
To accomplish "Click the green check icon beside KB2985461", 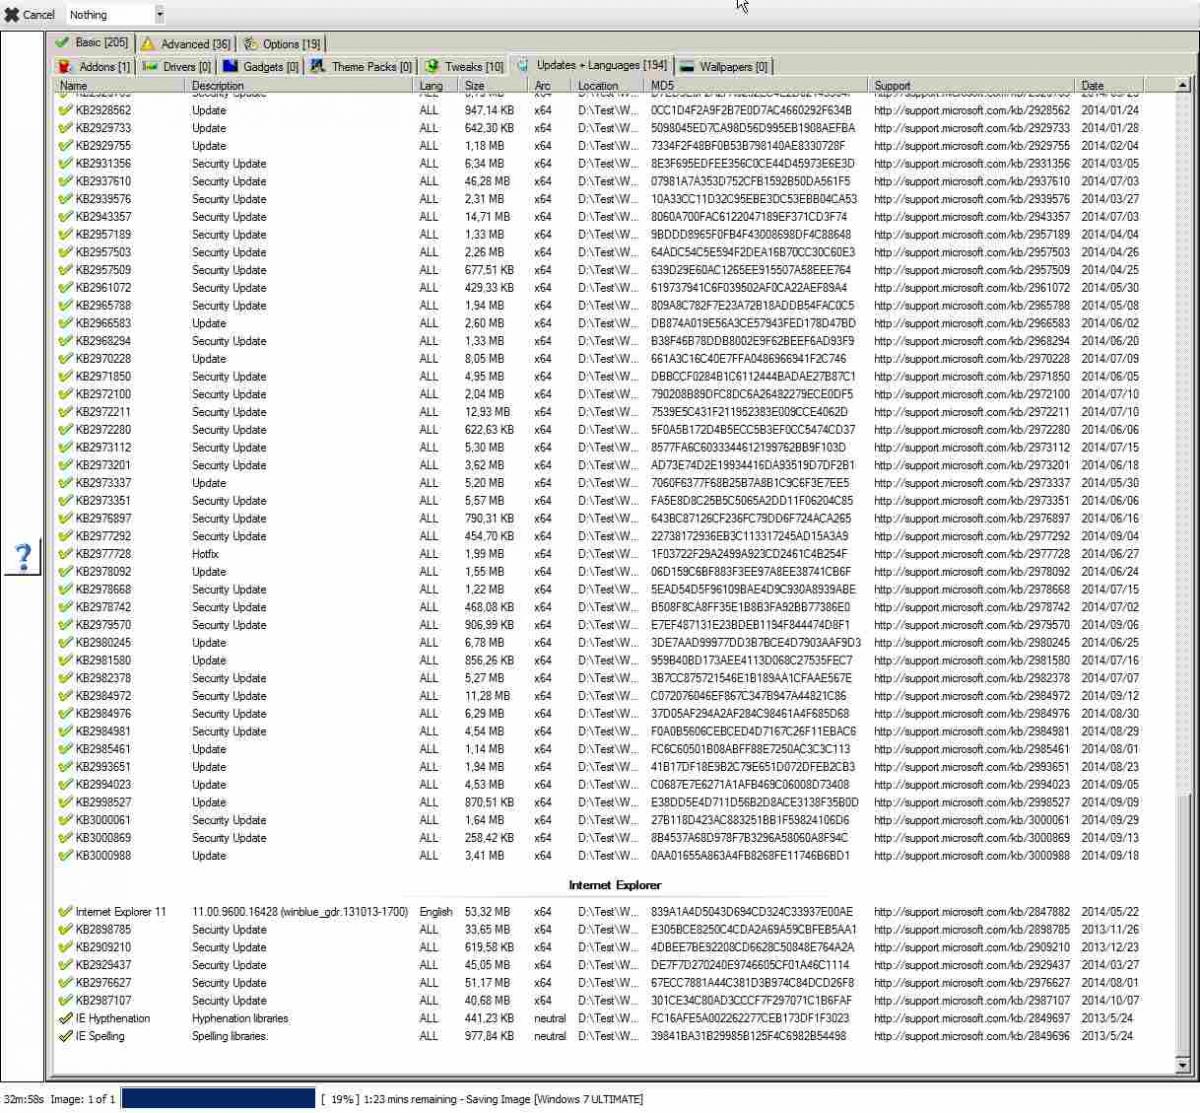I will click(x=66, y=749).
